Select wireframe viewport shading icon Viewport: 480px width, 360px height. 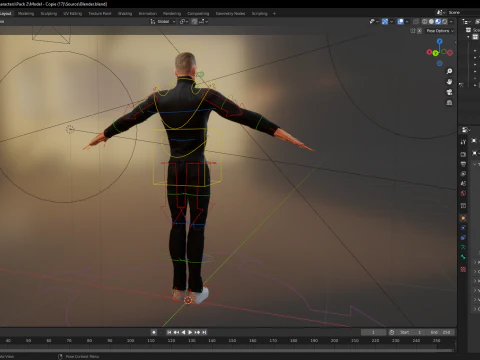tap(425, 21)
